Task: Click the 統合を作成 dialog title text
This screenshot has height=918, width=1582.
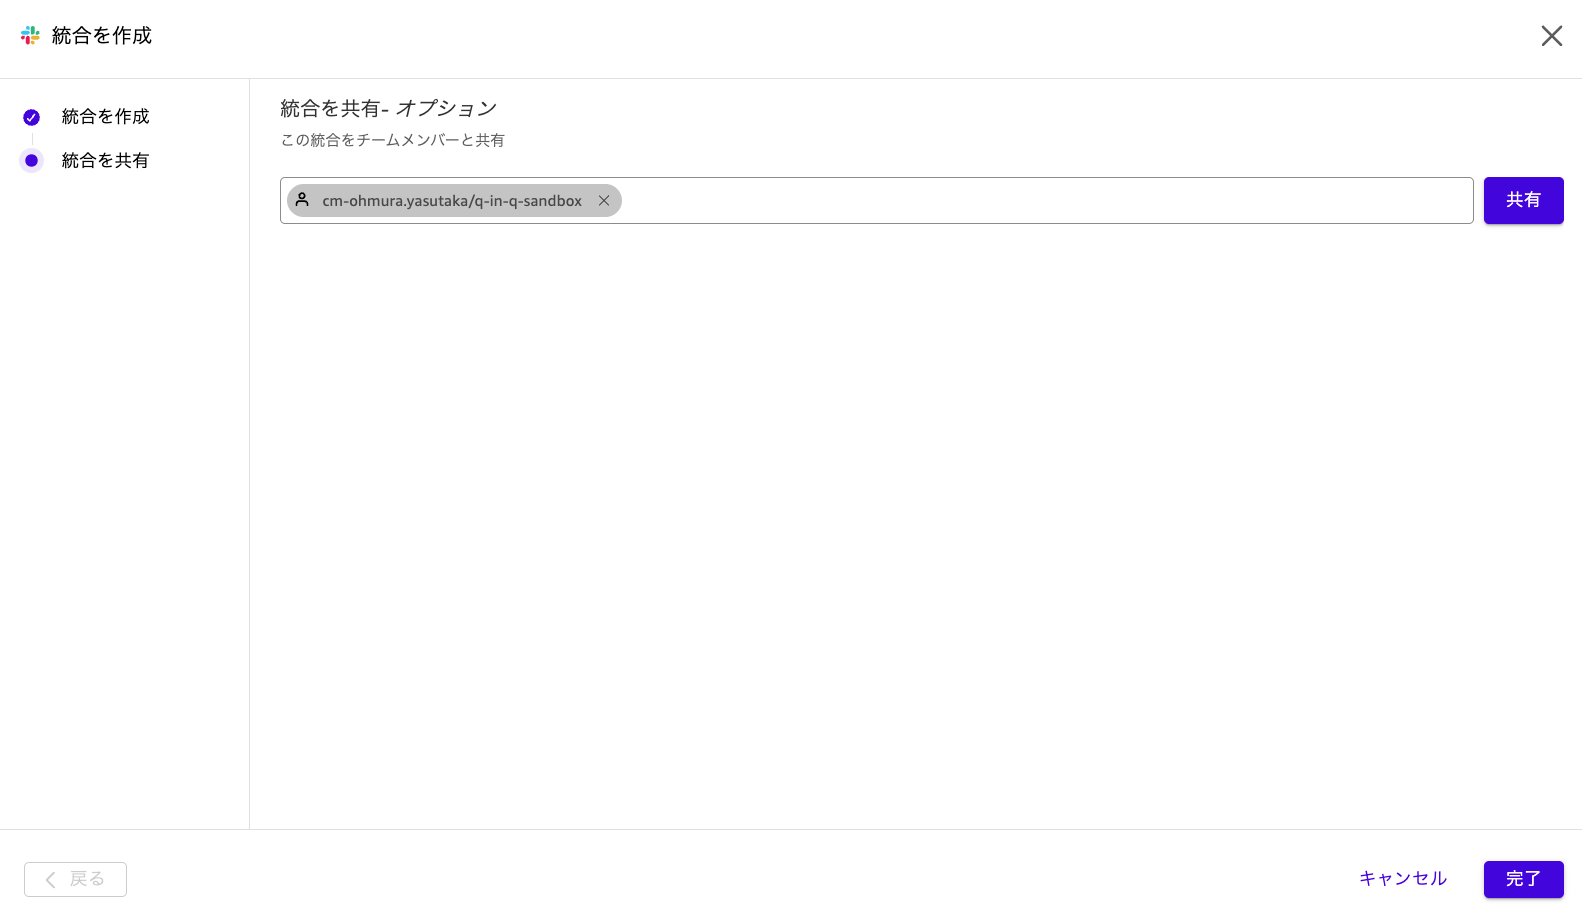Action: tap(102, 36)
